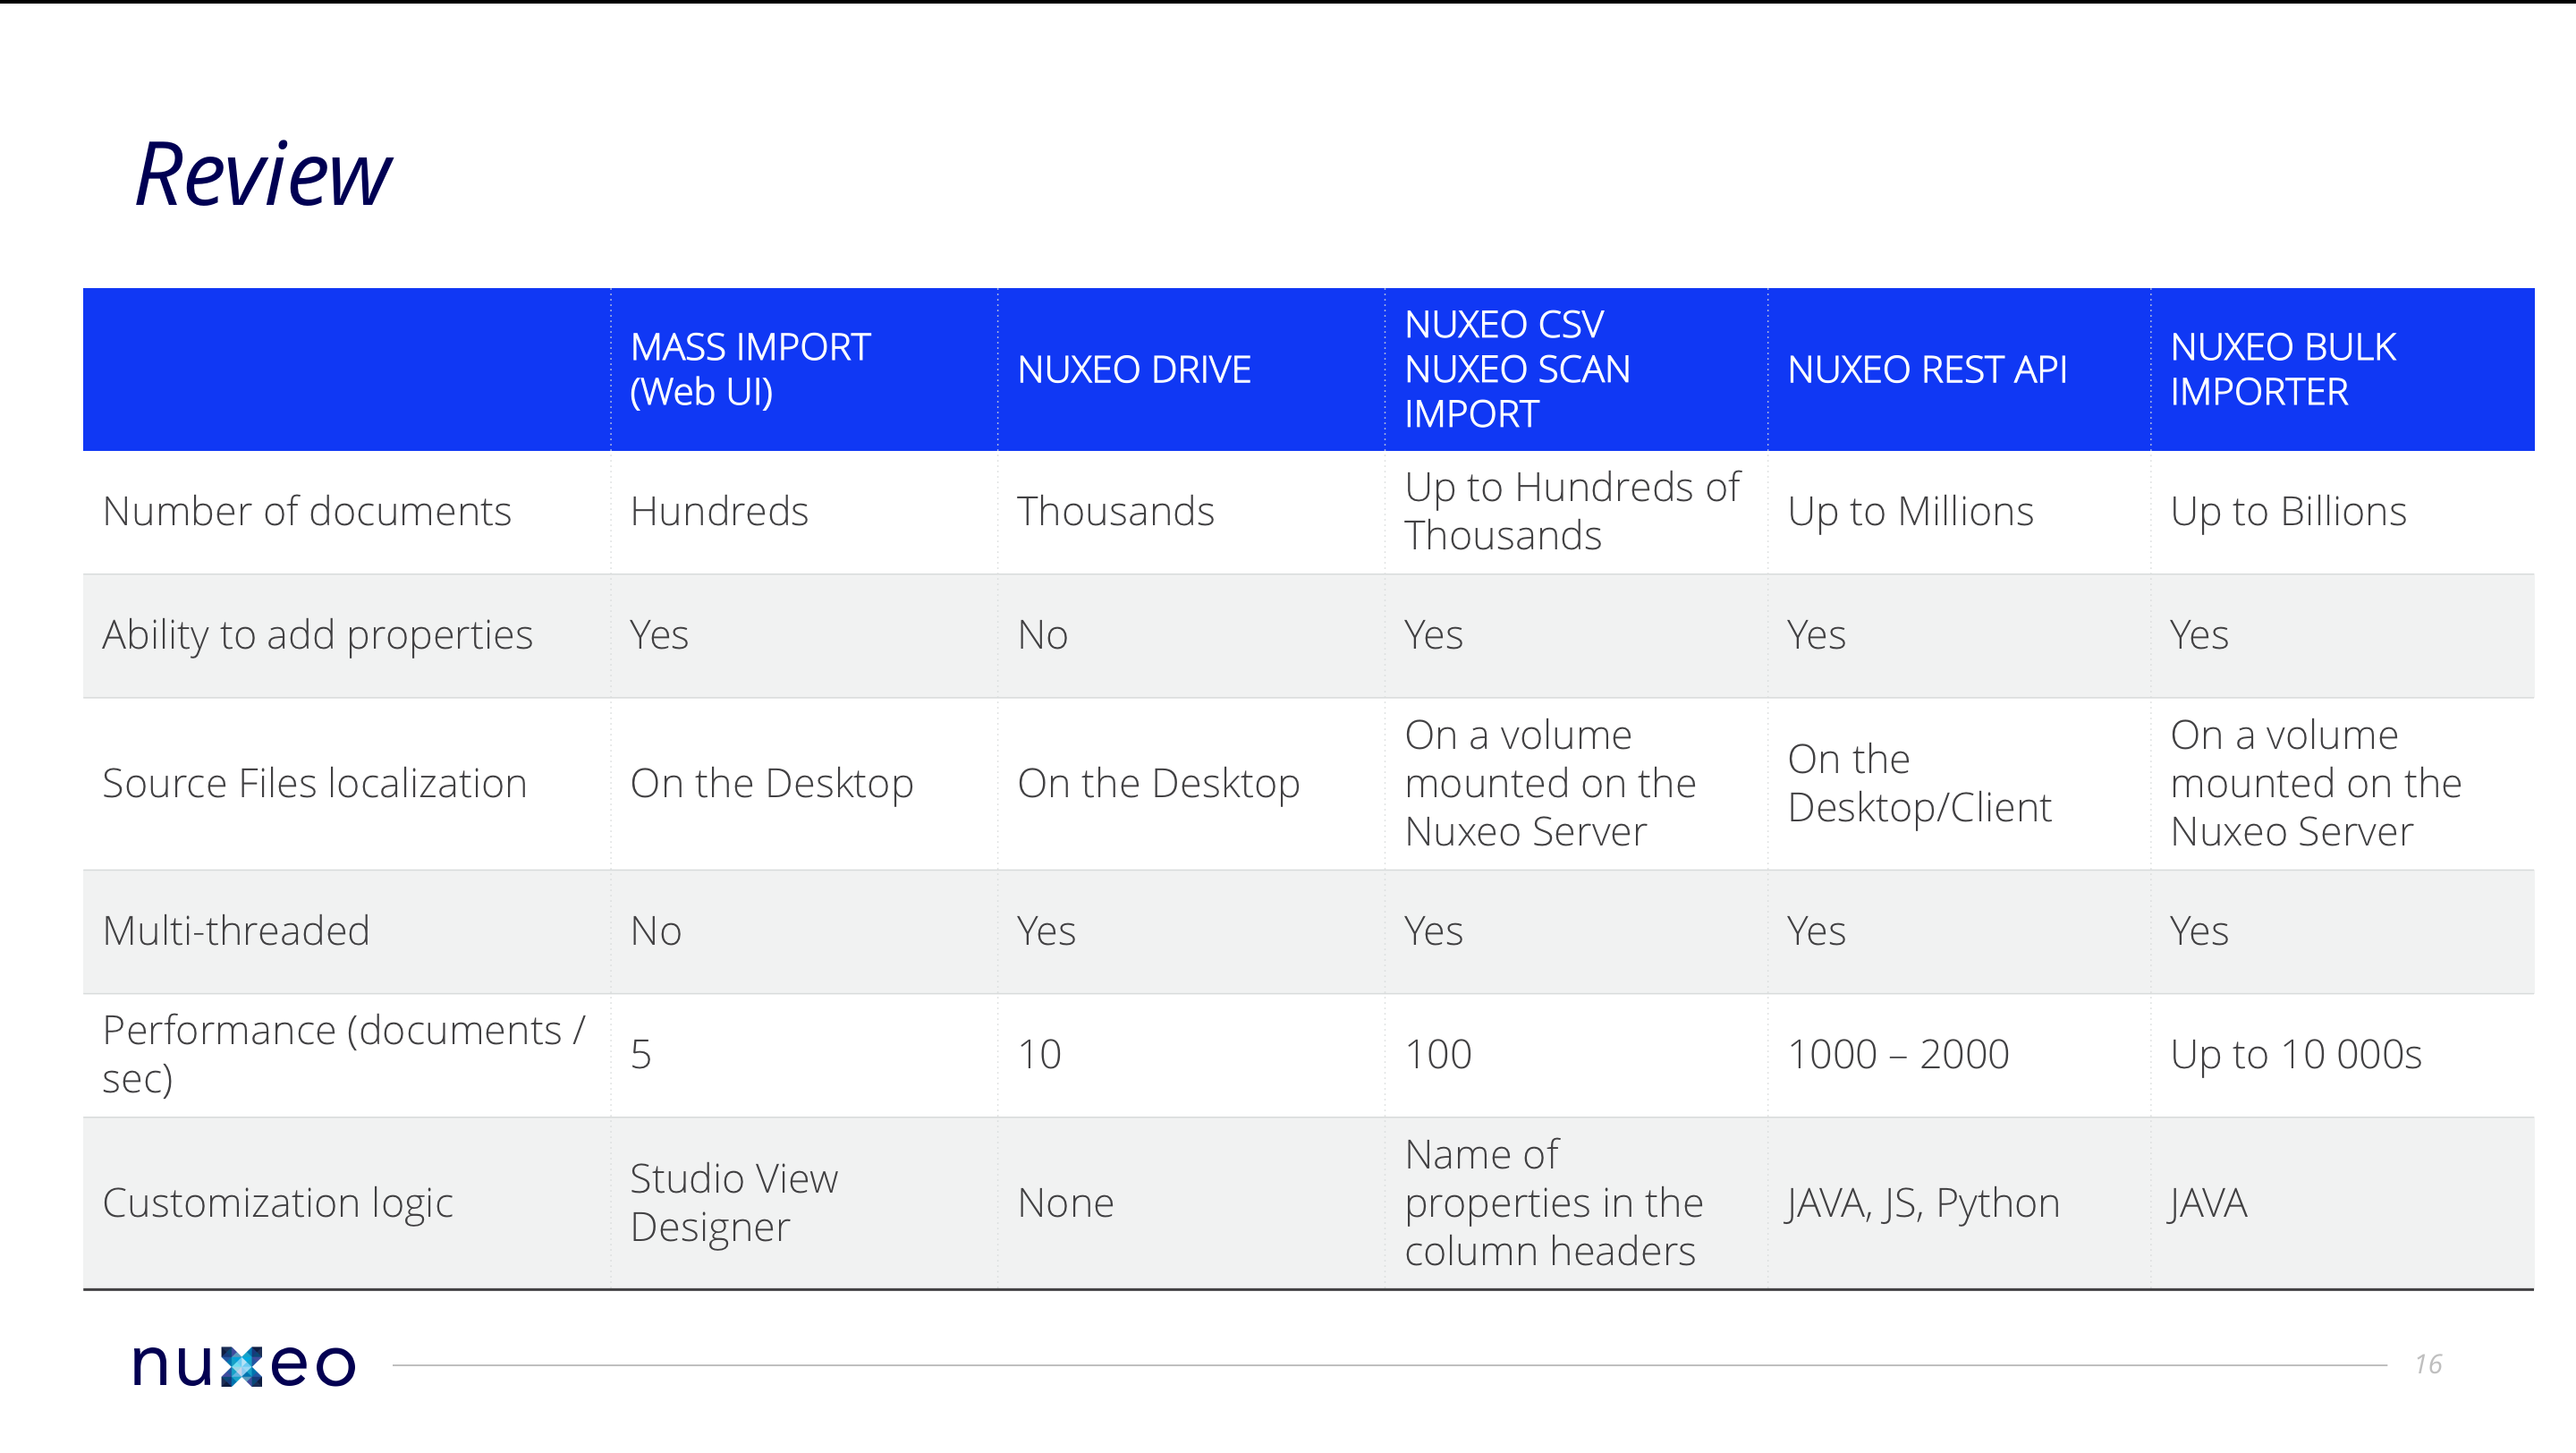2576x1453 pixels.
Task: Click the "Up to 10 000s" cell
Action: 2295,1054
